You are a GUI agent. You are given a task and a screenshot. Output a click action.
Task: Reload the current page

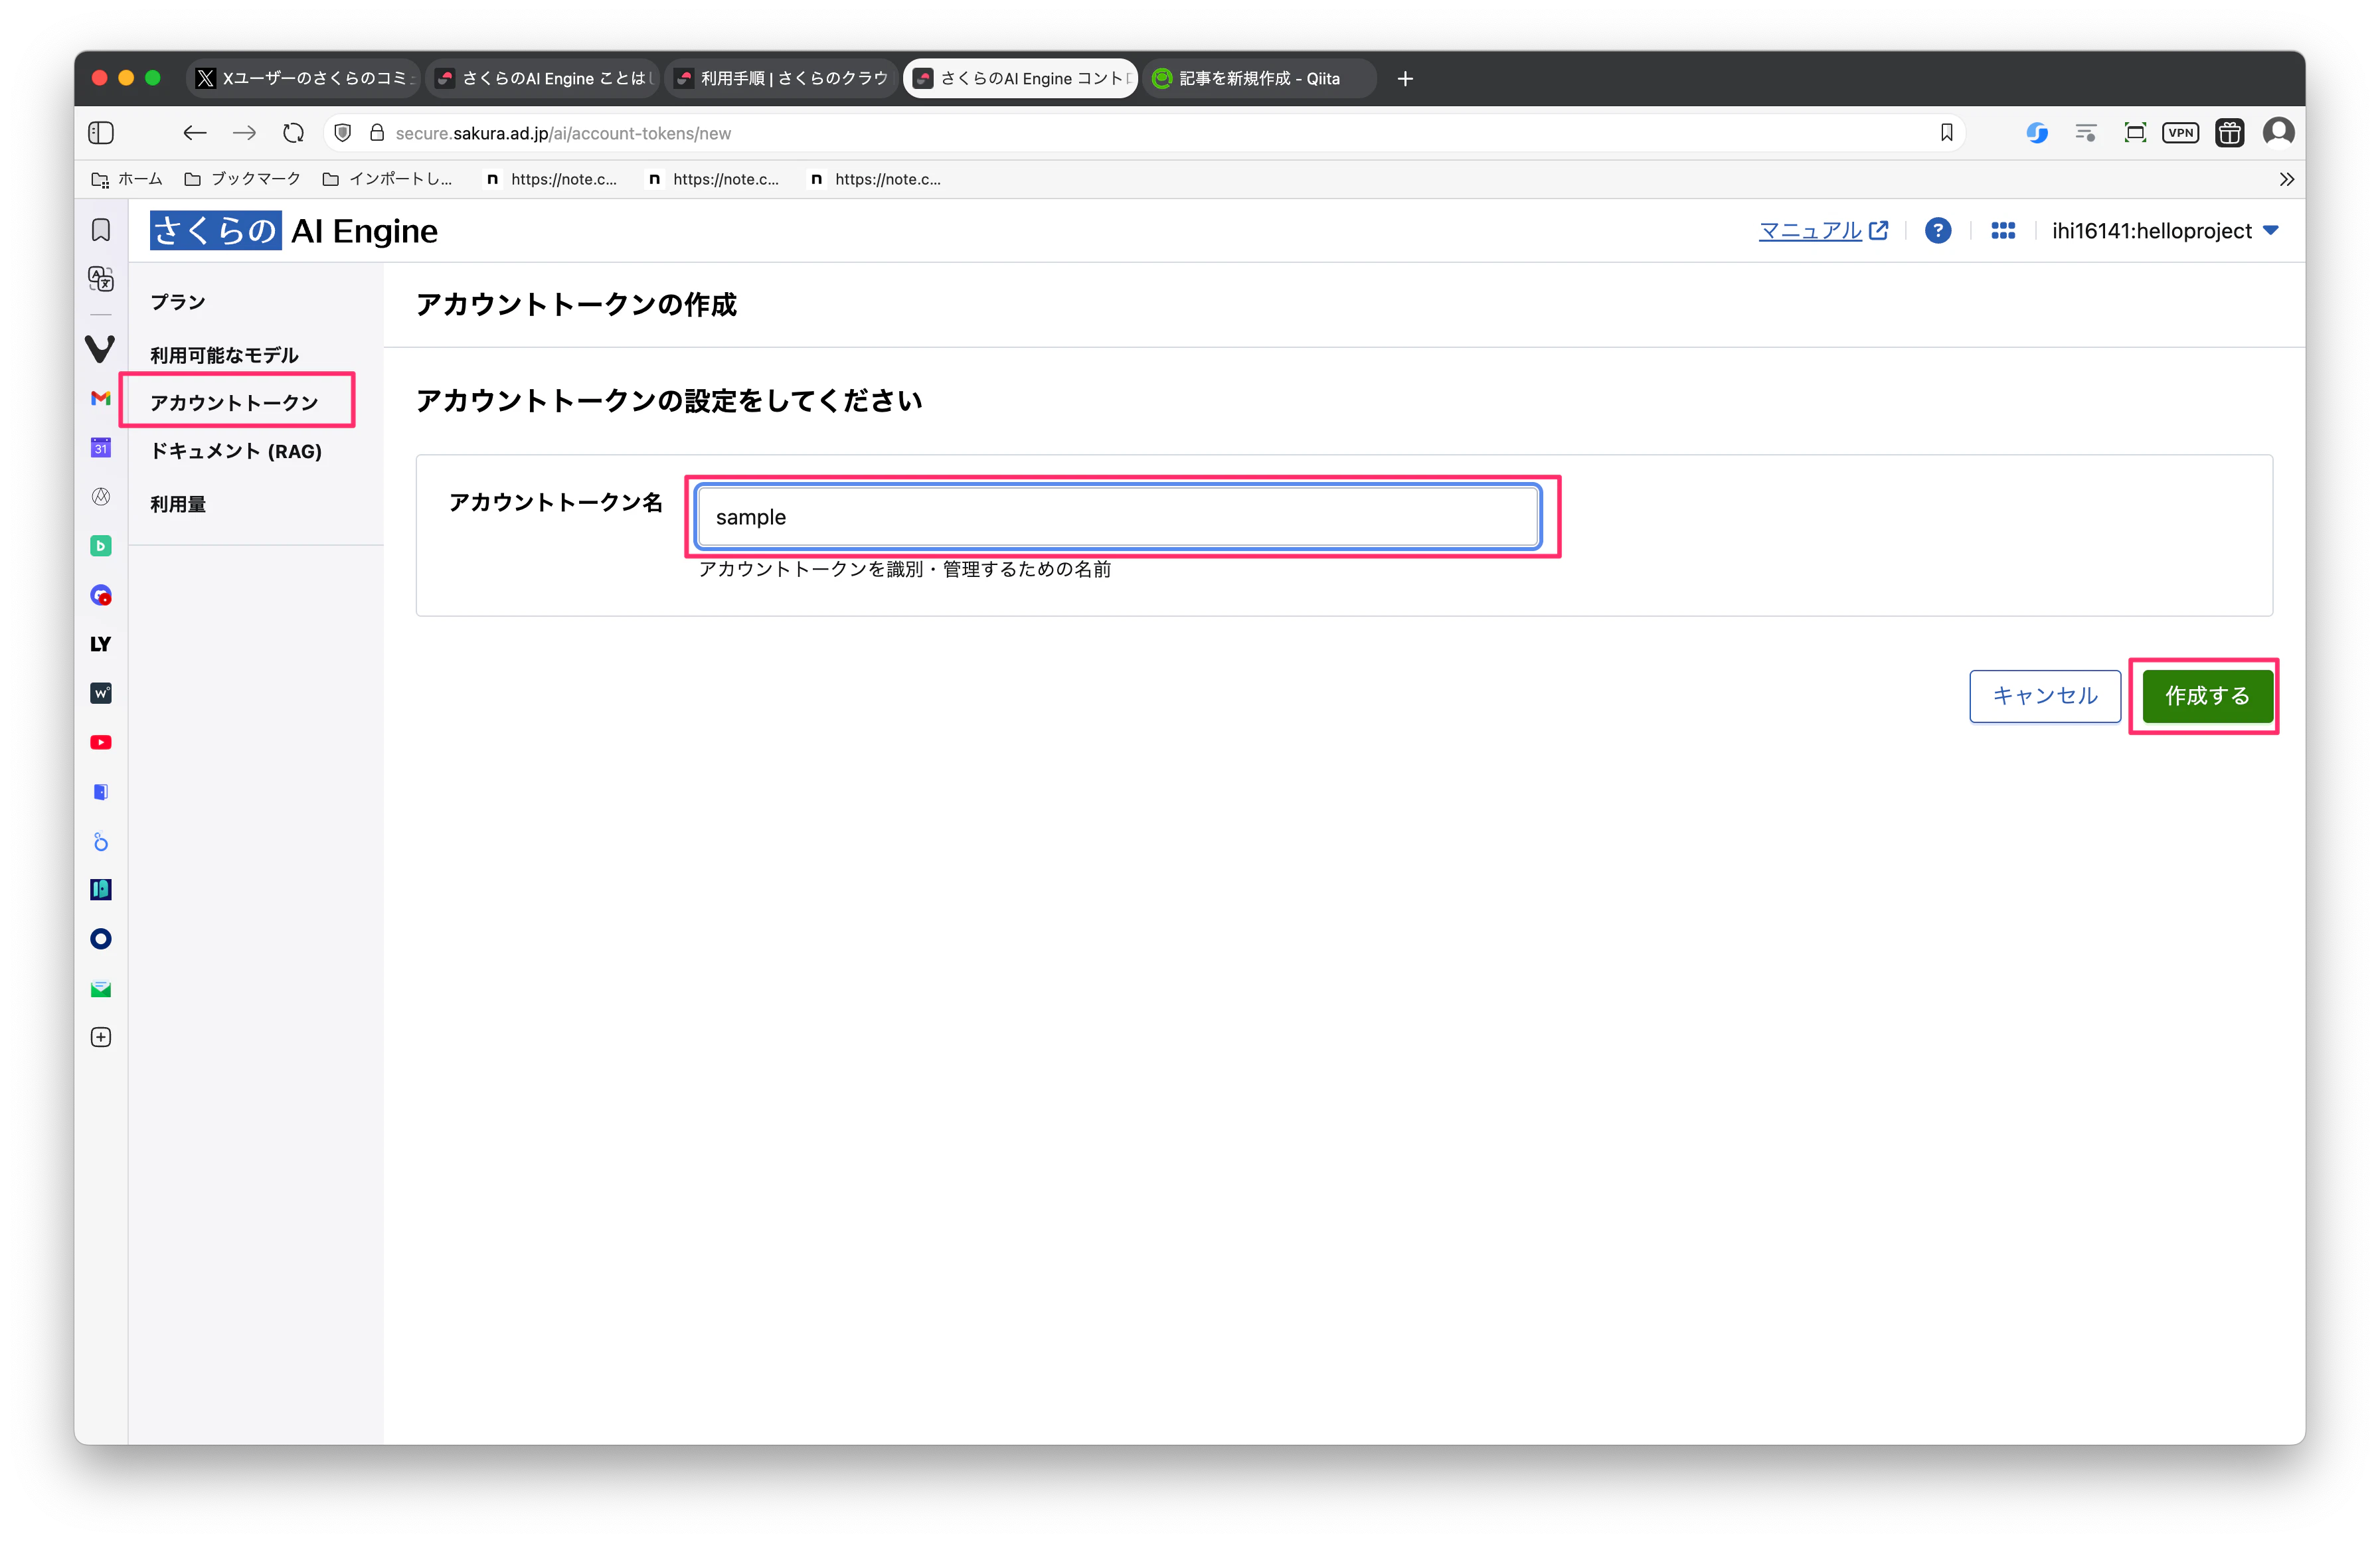pyautogui.click(x=292, y=132)
